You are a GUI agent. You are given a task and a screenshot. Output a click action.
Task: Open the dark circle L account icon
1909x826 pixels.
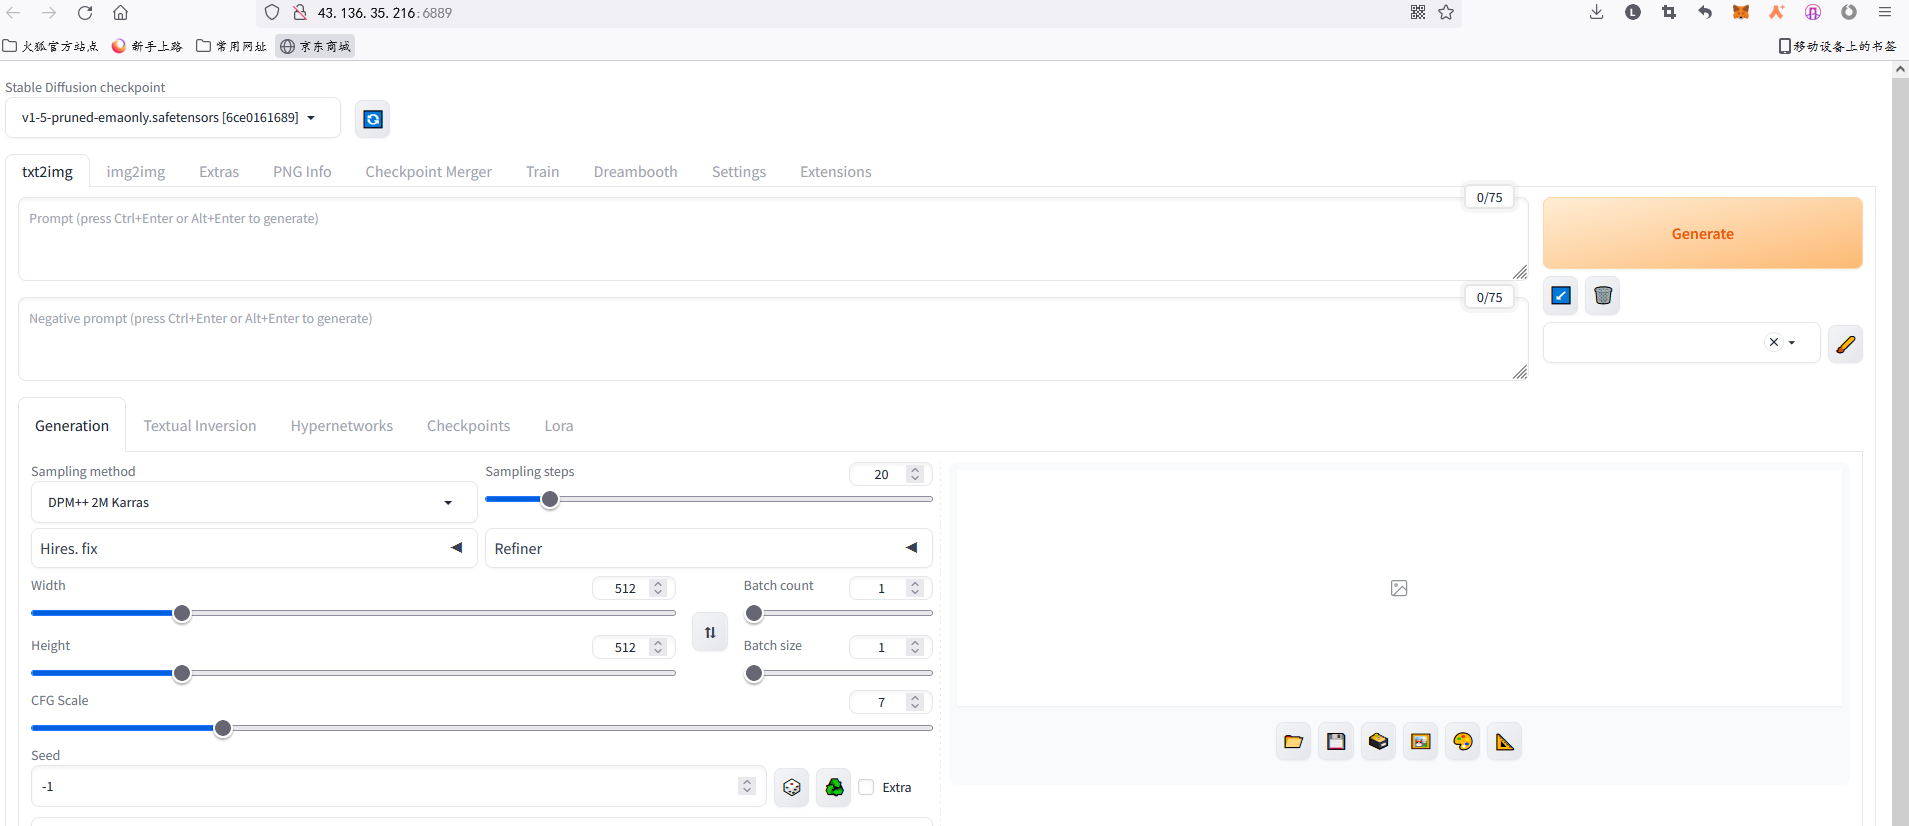(1633, 12)
